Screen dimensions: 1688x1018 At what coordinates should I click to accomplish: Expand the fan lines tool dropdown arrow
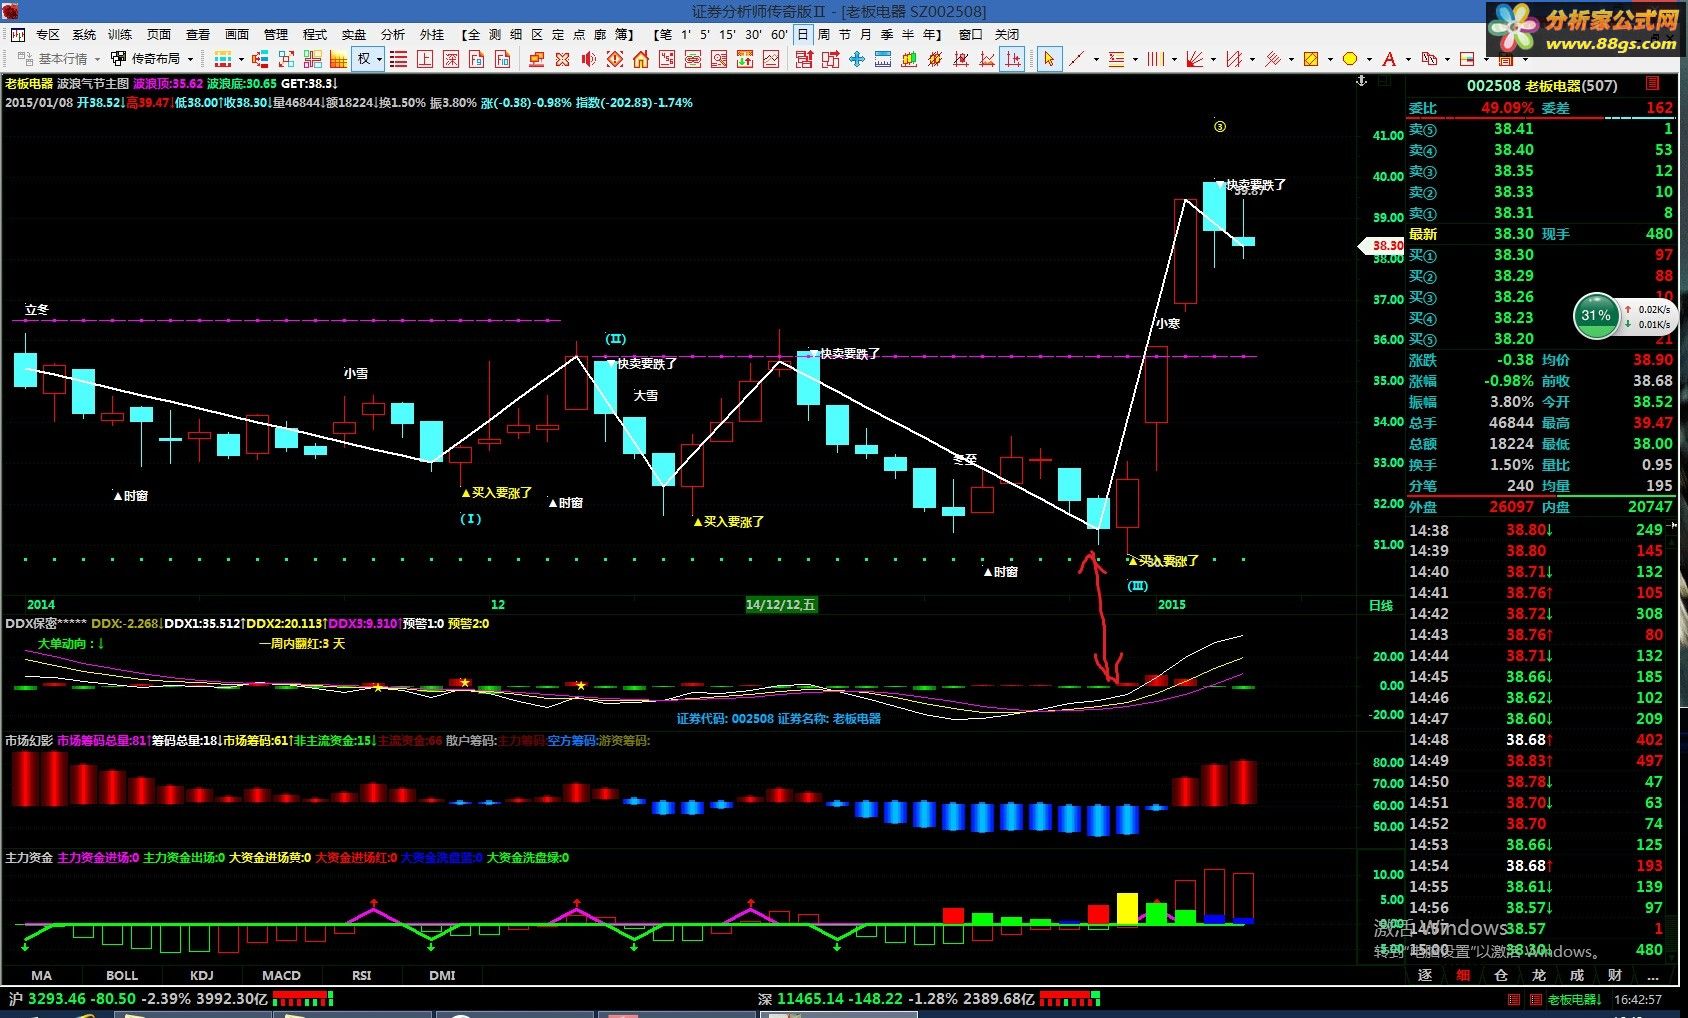[1213, 59]
